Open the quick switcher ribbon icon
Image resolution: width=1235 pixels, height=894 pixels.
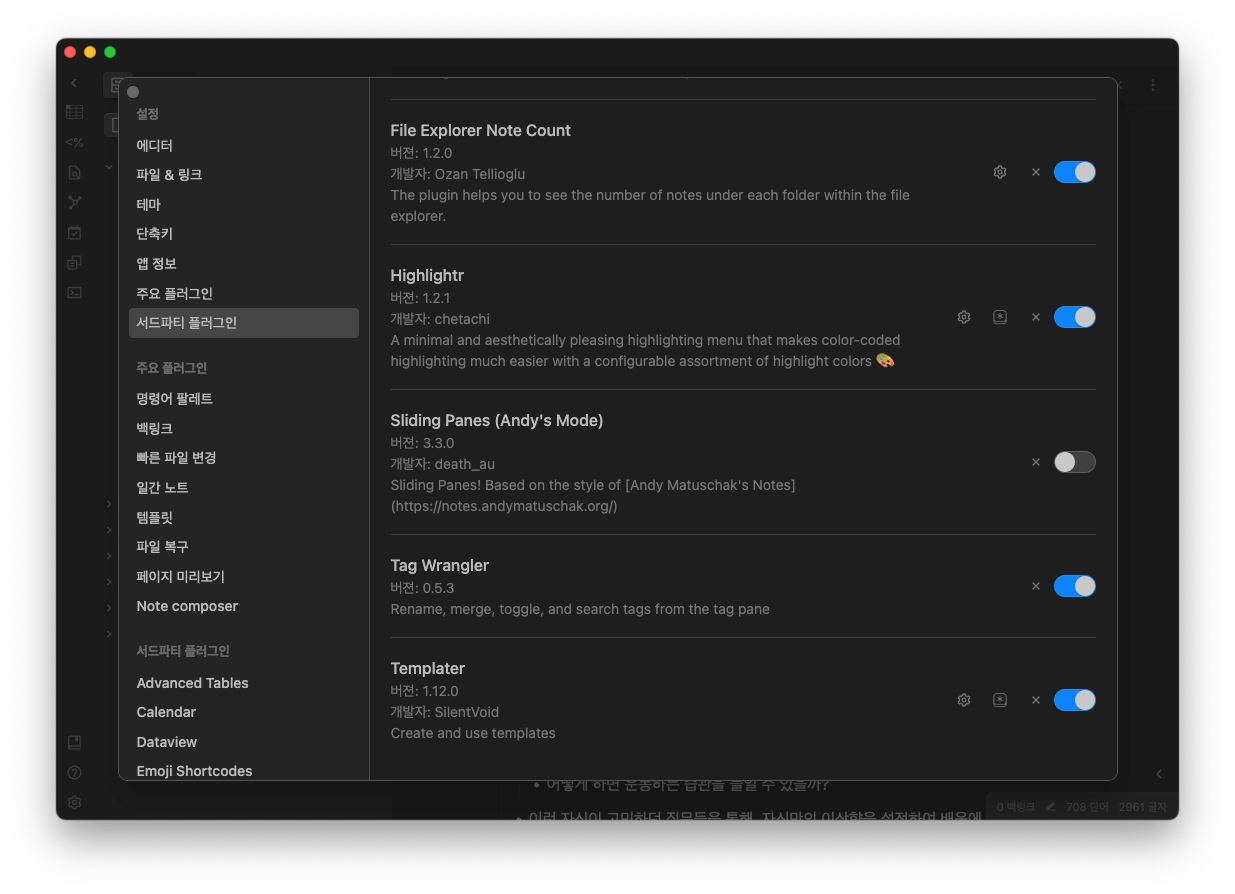tap(74, 172)
